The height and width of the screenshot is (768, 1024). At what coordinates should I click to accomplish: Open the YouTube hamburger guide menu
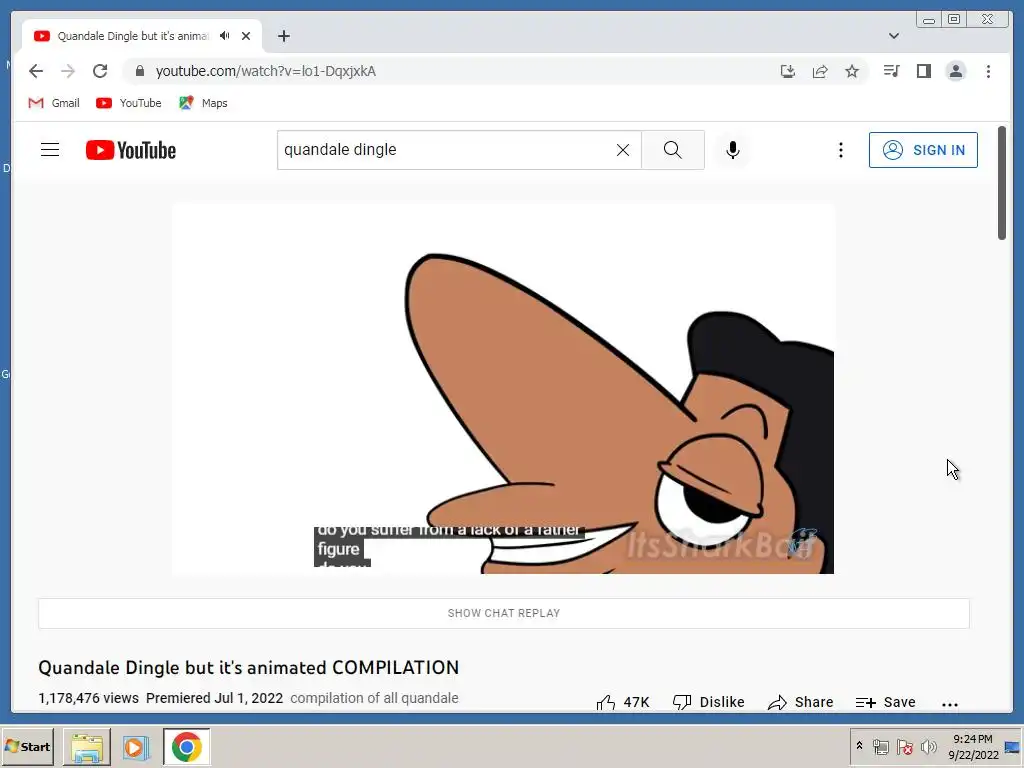50,150
